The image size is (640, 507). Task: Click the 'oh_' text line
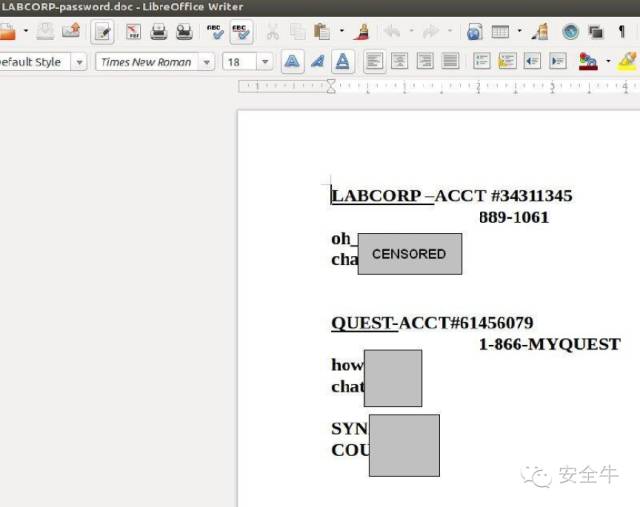[x=344, y=239]
